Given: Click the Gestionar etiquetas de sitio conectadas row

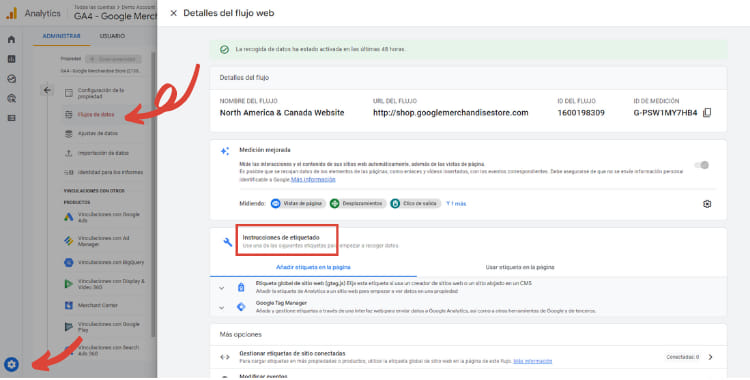Looking at the screenshot, I should (x=468, y=357).
